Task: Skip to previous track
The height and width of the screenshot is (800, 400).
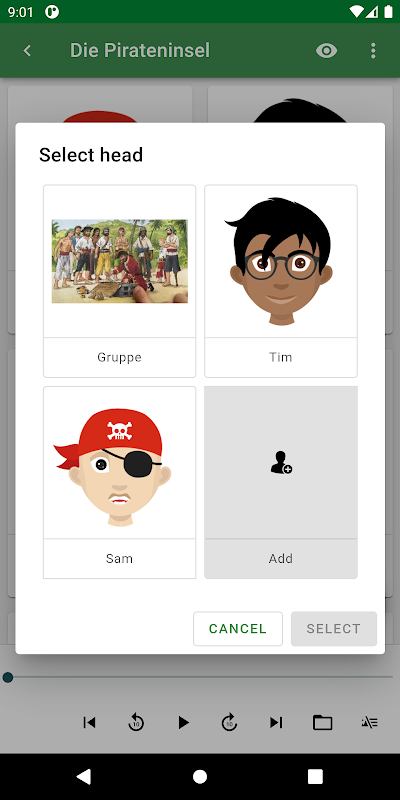Action: click(89, 722)
